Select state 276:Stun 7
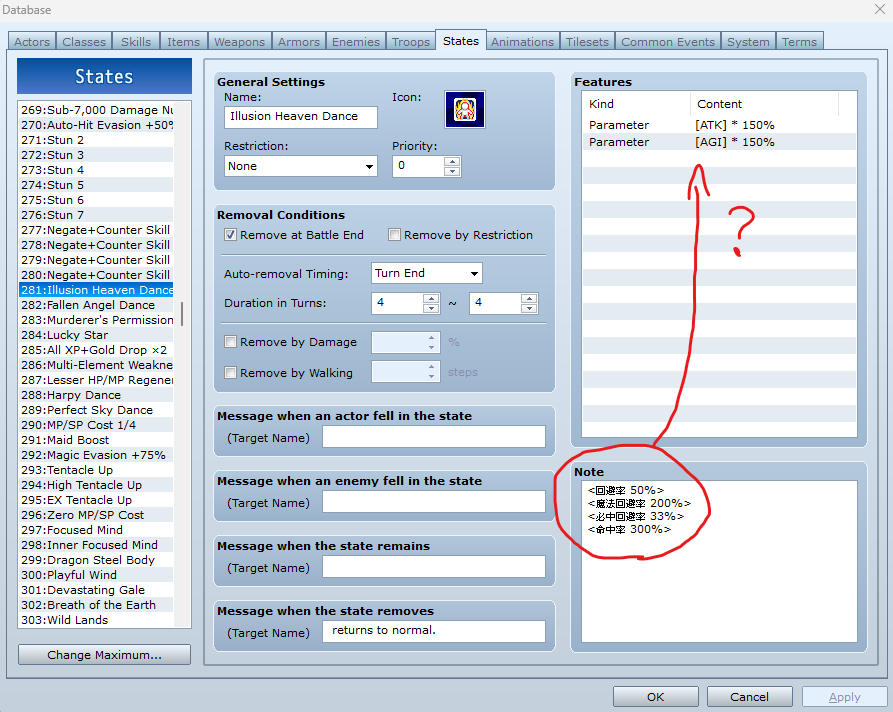Image resolution: width=893 pixels, height=712 pixels. 96,215
